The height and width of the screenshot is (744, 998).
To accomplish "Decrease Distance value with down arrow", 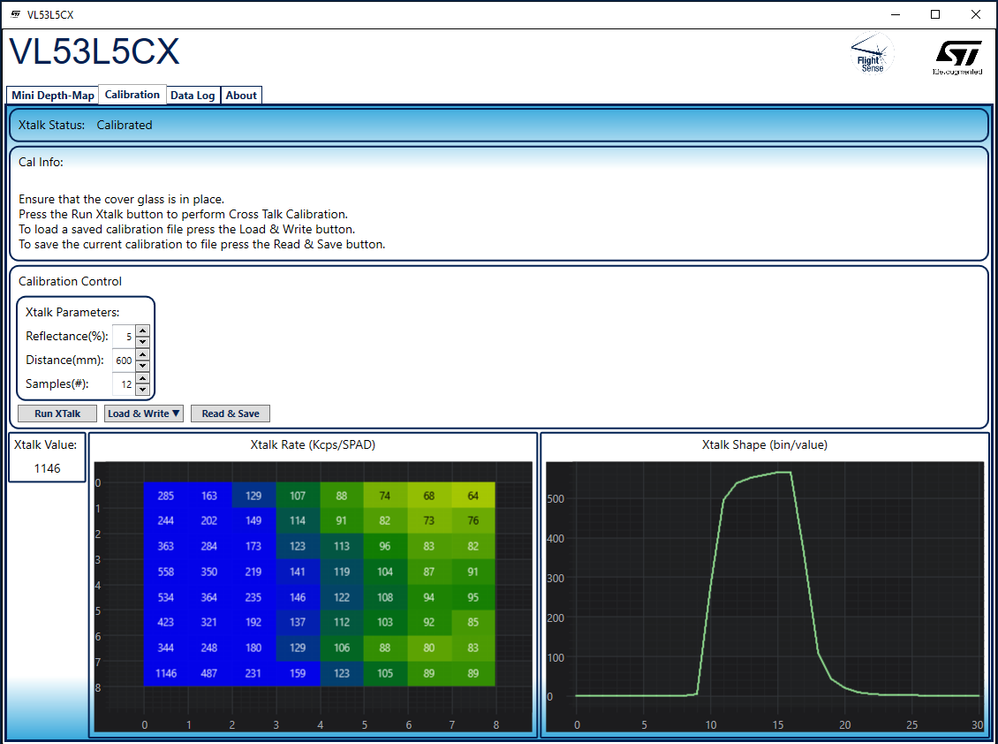I will [143, 366].
